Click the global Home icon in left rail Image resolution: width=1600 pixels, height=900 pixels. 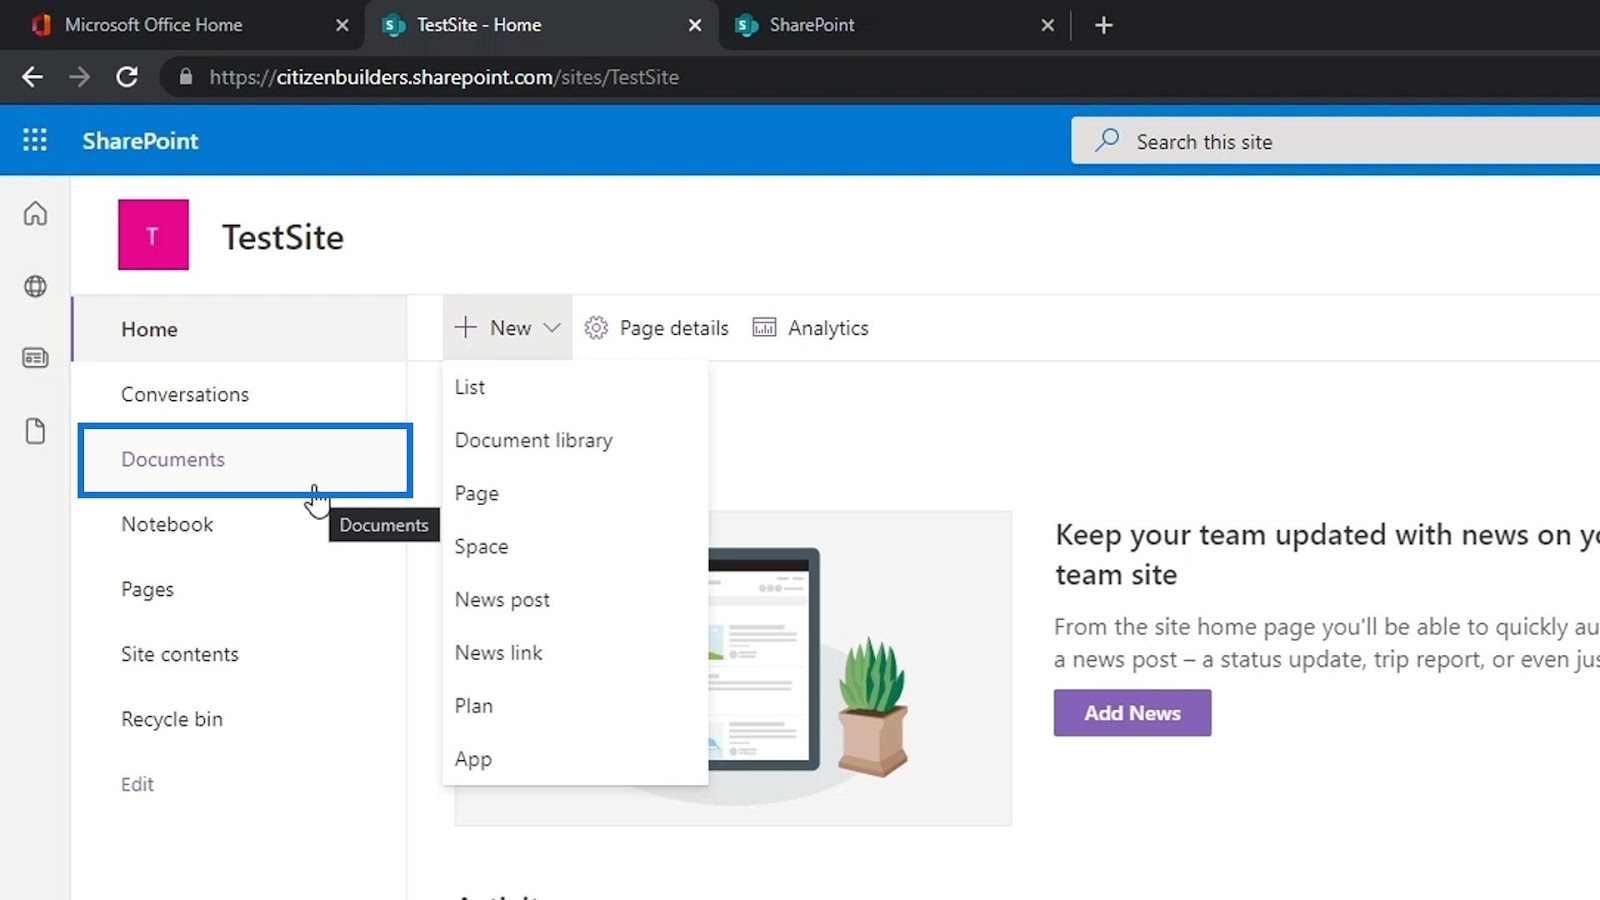point(35,213)
